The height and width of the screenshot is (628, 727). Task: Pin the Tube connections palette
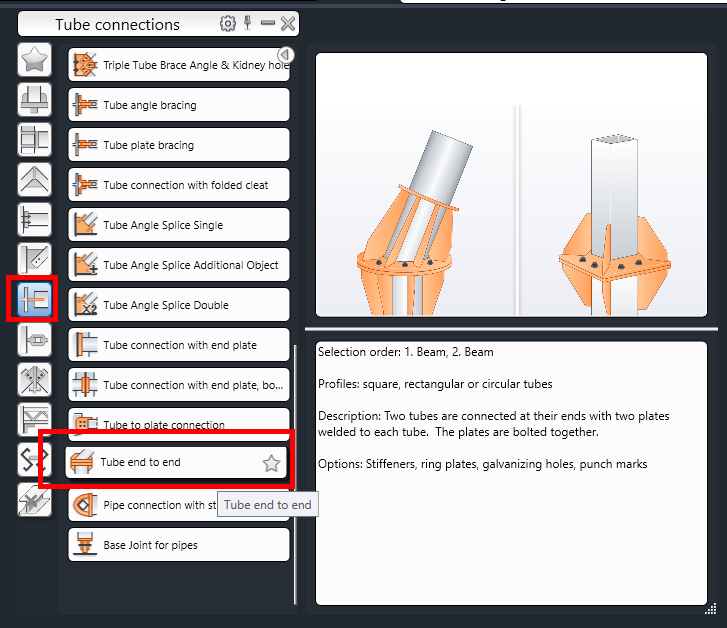(x=248, y=23)
